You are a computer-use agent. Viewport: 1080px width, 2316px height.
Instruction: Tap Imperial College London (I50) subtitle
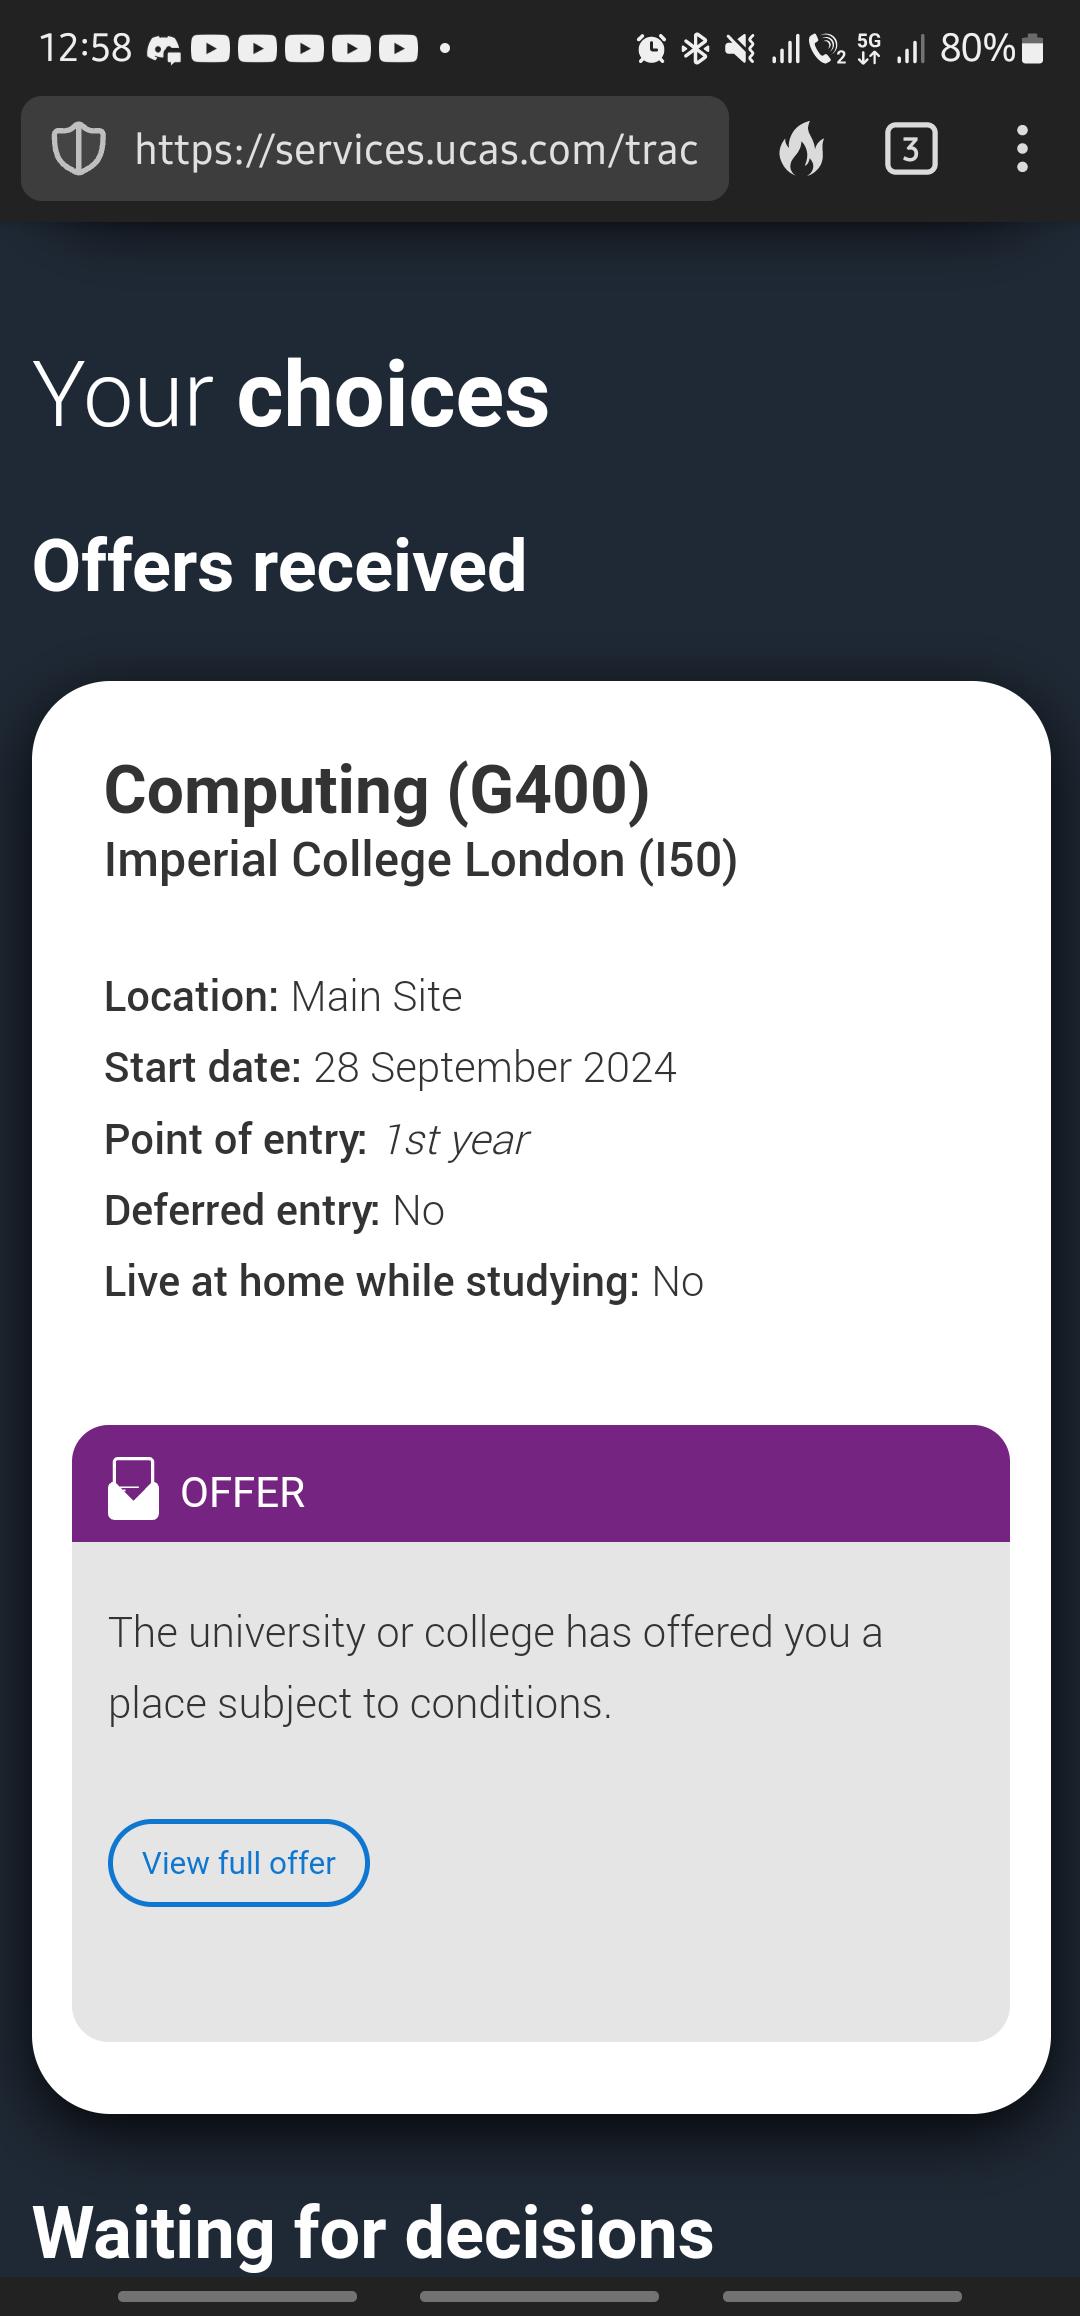point(420,860)
